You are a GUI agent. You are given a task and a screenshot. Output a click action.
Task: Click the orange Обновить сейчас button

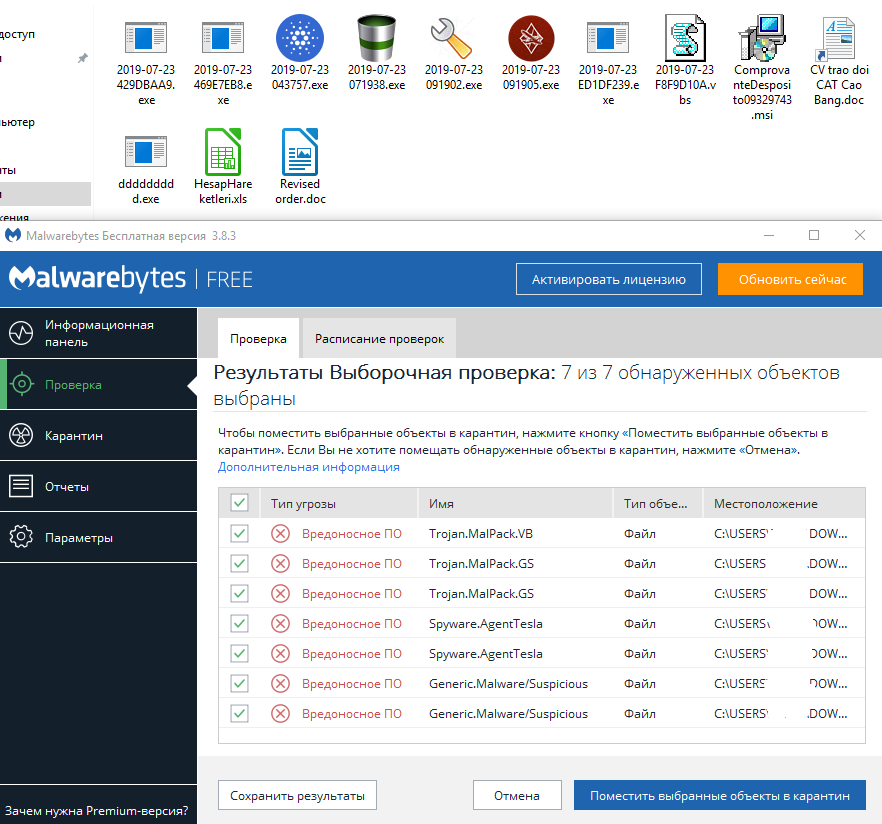pos(790,279)
